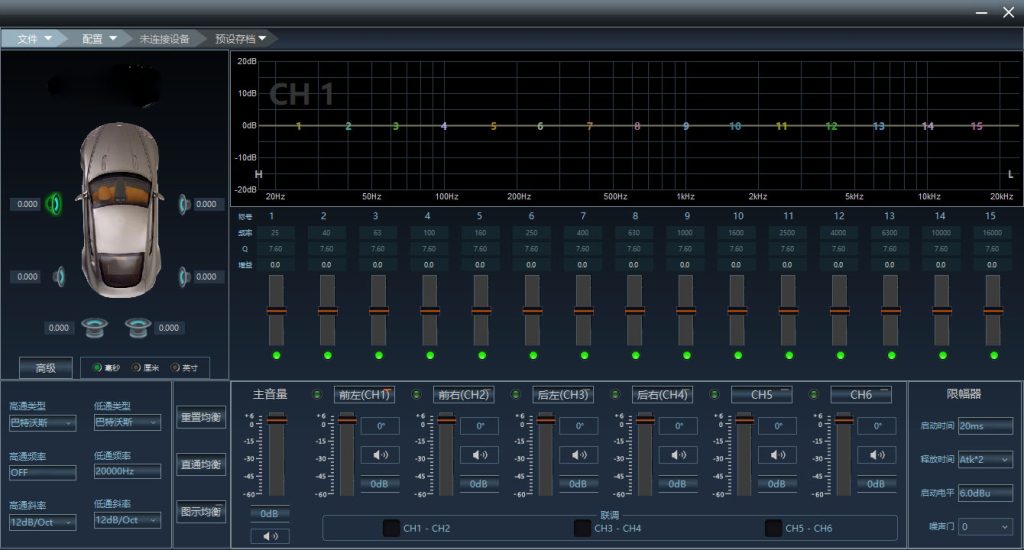The image size is (1024, 550).
Task: Click the EQ band 8 gain slider handle
Action: click(635, 311)
